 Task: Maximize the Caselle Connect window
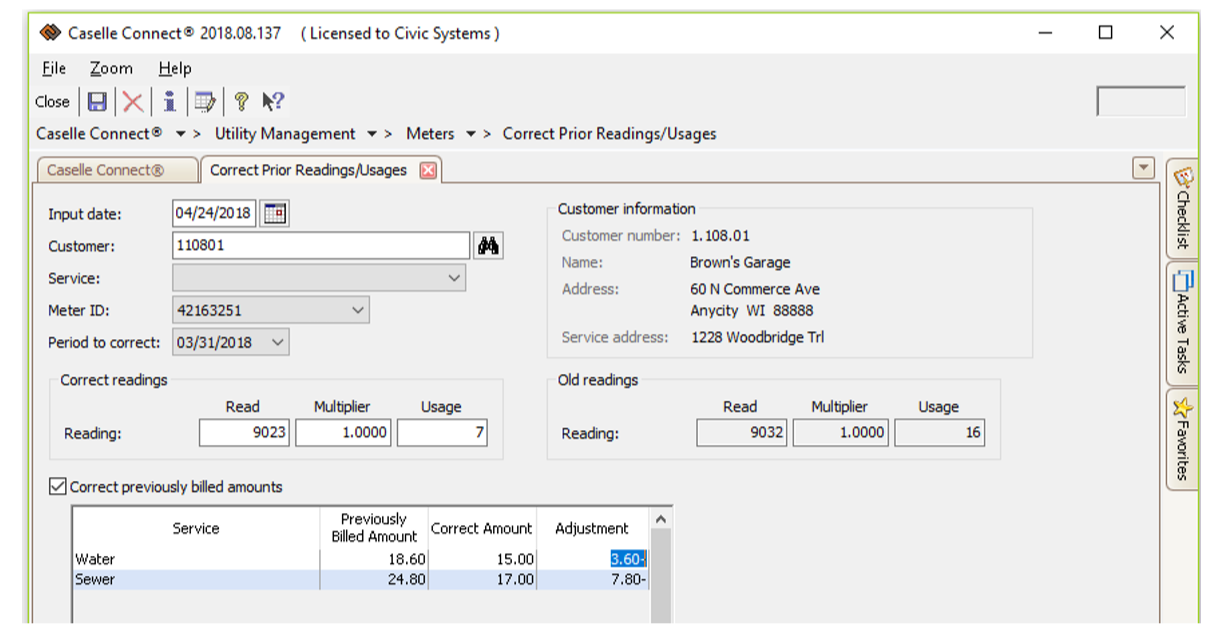[x=1105, y=33]
